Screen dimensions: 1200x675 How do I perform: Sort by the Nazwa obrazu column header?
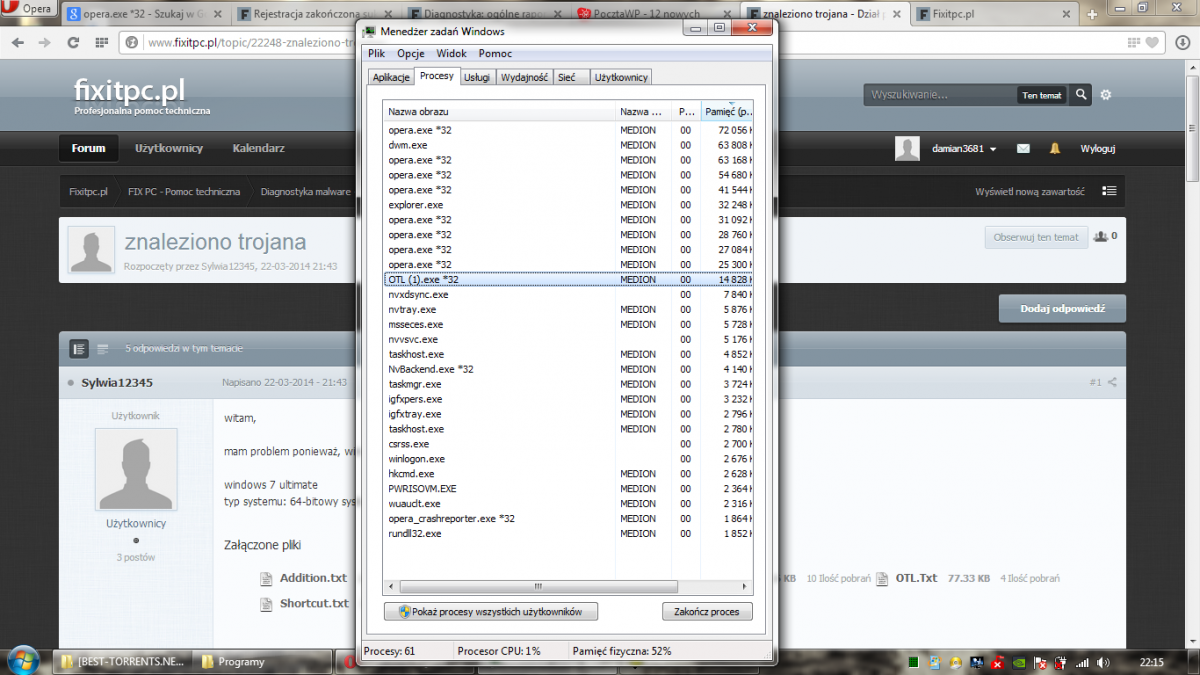499,111
